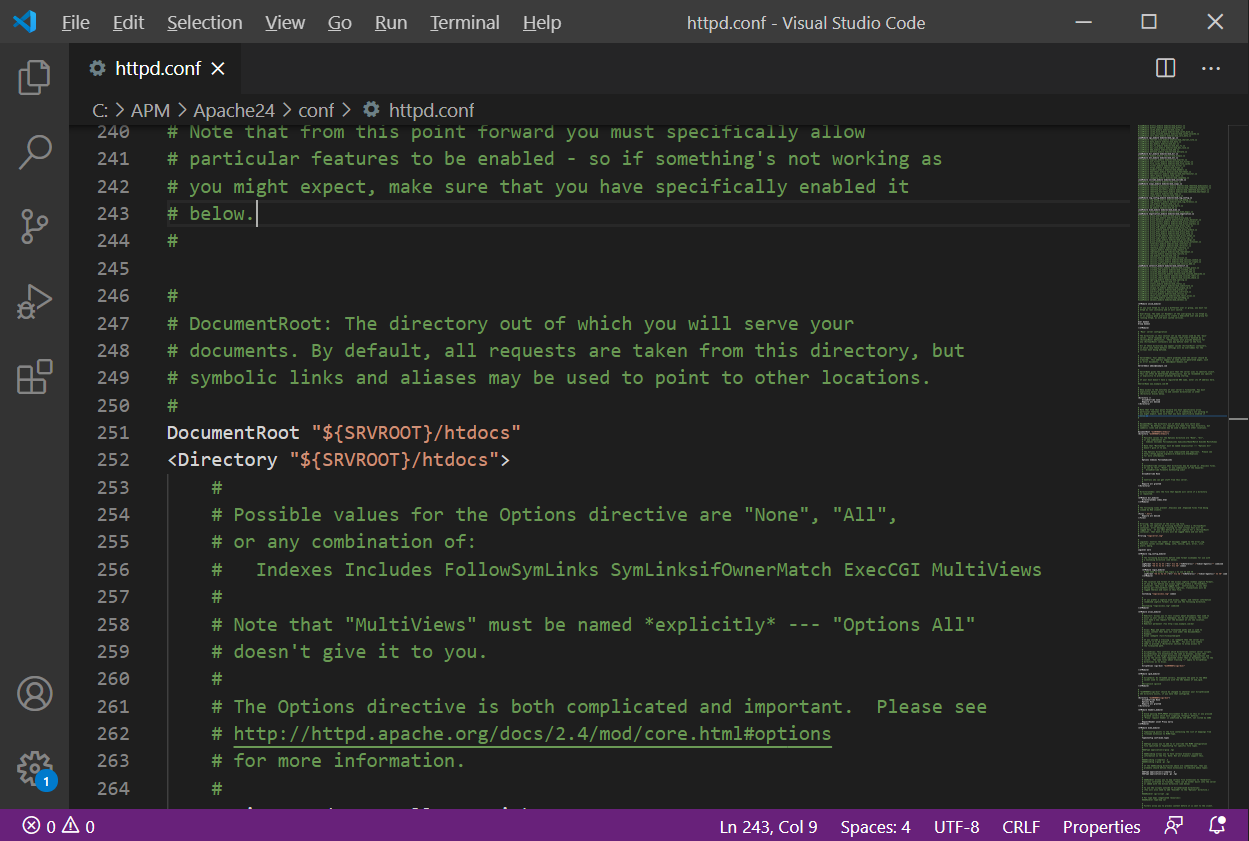
Task: Click line number 251 in gutter
Action: tap(113, 432)
